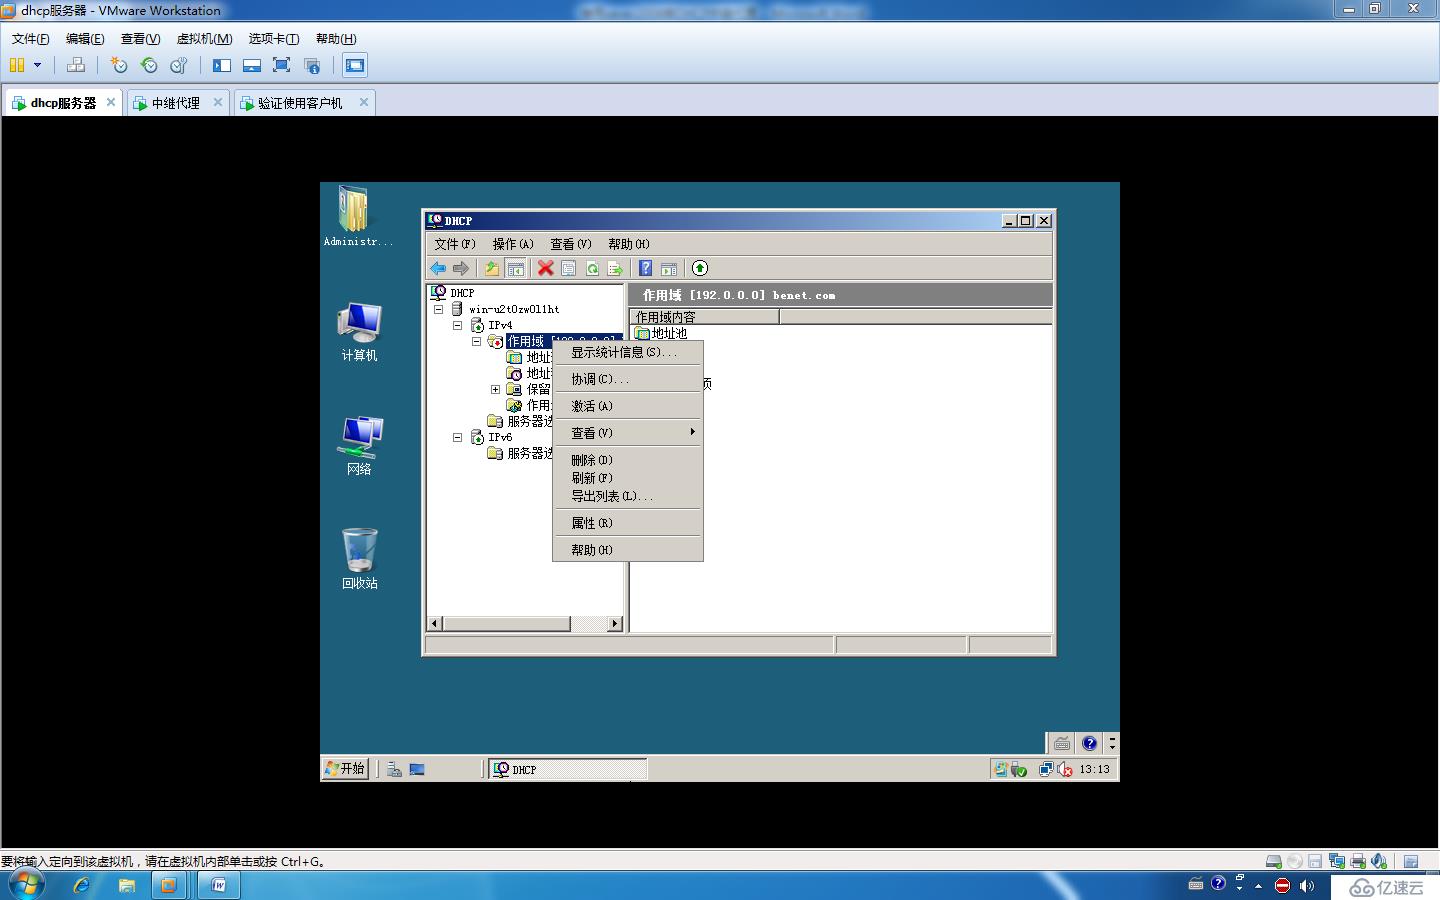The image size is (1440, 900).
Task: Pause the virtual machine
Action: point(17,65)
